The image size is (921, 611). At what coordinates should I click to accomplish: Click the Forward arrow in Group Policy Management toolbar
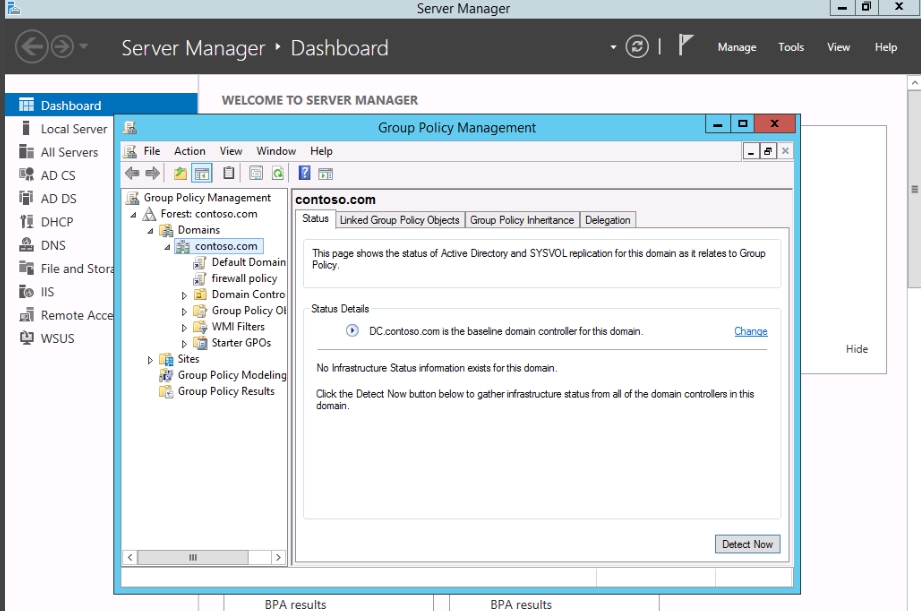tap(153, 173)
